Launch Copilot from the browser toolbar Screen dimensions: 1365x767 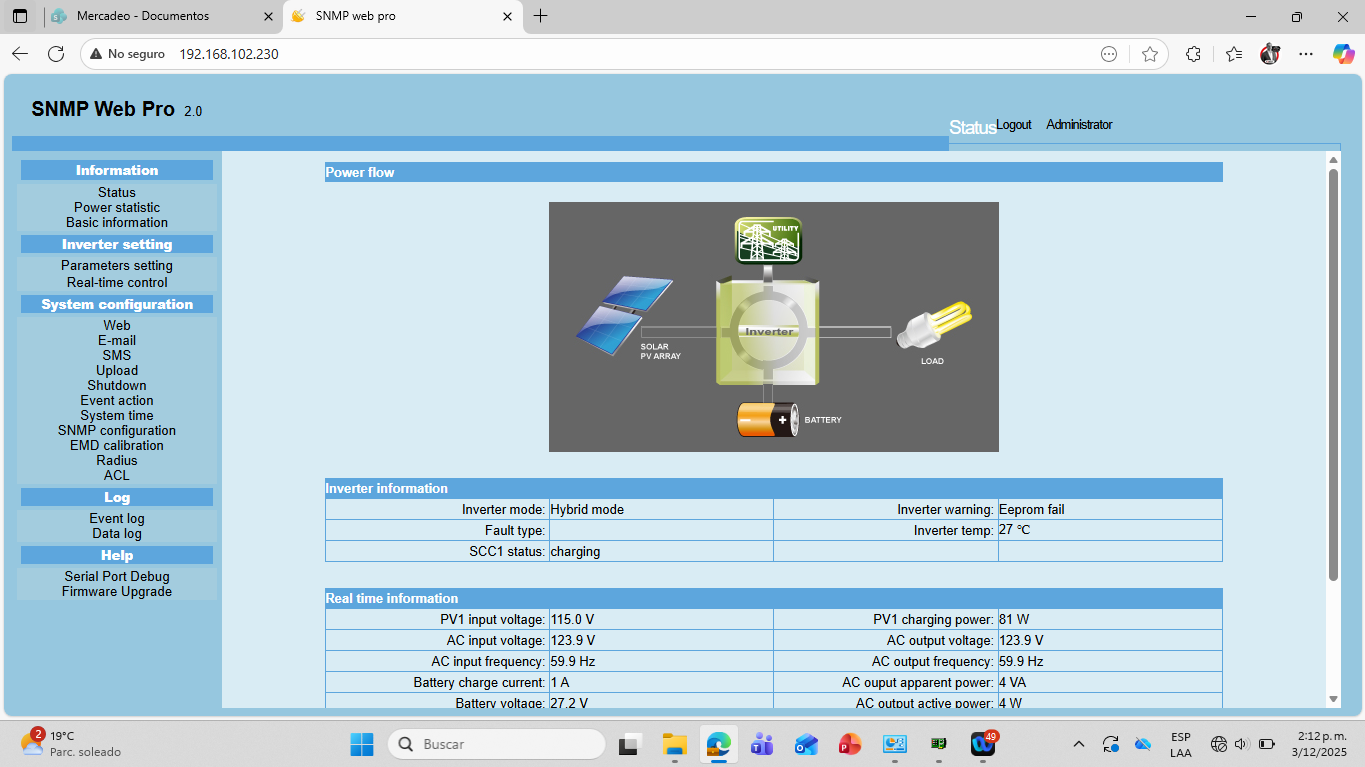1343,54
